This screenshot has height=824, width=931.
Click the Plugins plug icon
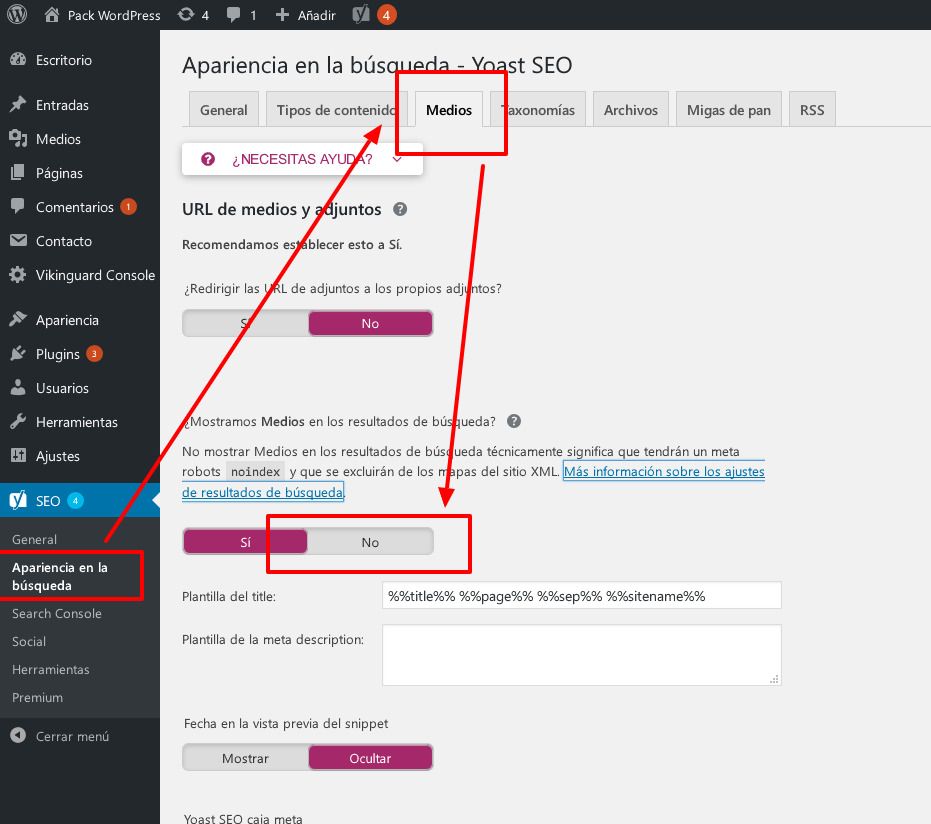[18, 353]
